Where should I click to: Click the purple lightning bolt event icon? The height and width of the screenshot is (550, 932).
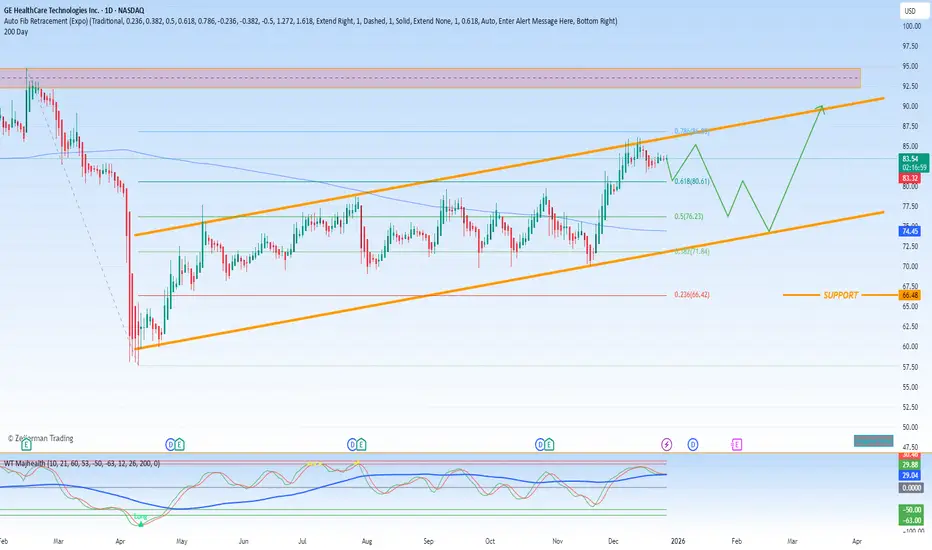[x=667, y=444]
